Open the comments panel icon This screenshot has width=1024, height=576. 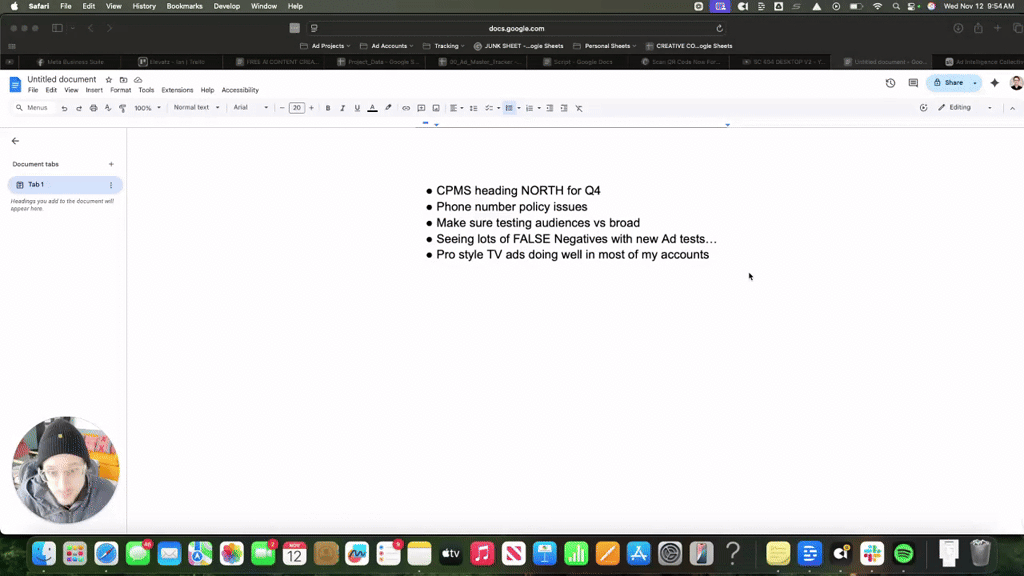coord(913,83)
